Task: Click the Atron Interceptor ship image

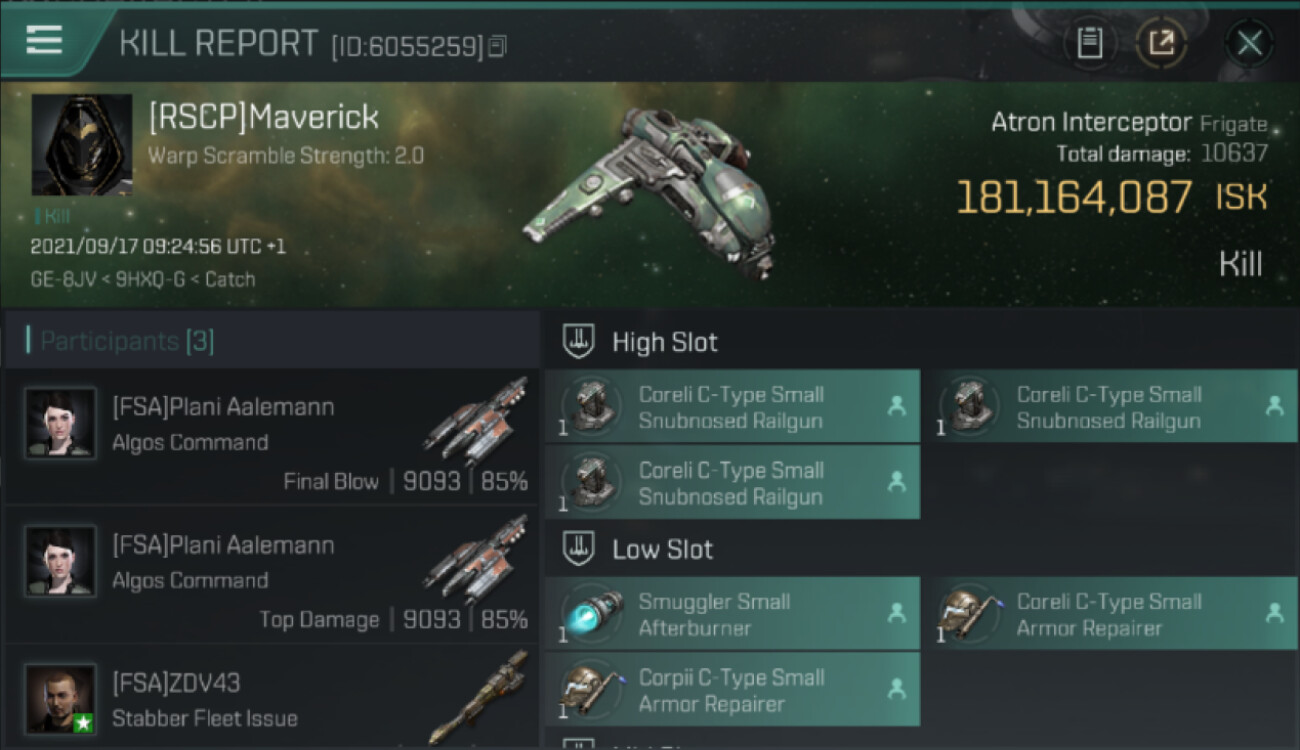Action: pos(652,190)
